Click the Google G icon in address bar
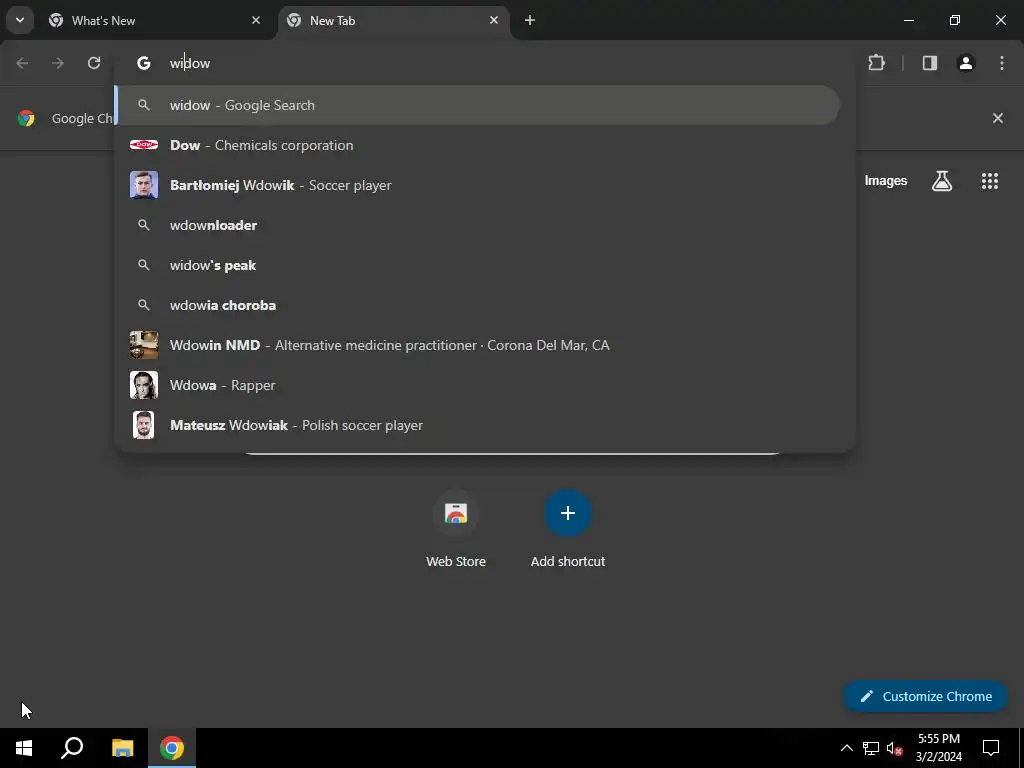 pos(144,63)
